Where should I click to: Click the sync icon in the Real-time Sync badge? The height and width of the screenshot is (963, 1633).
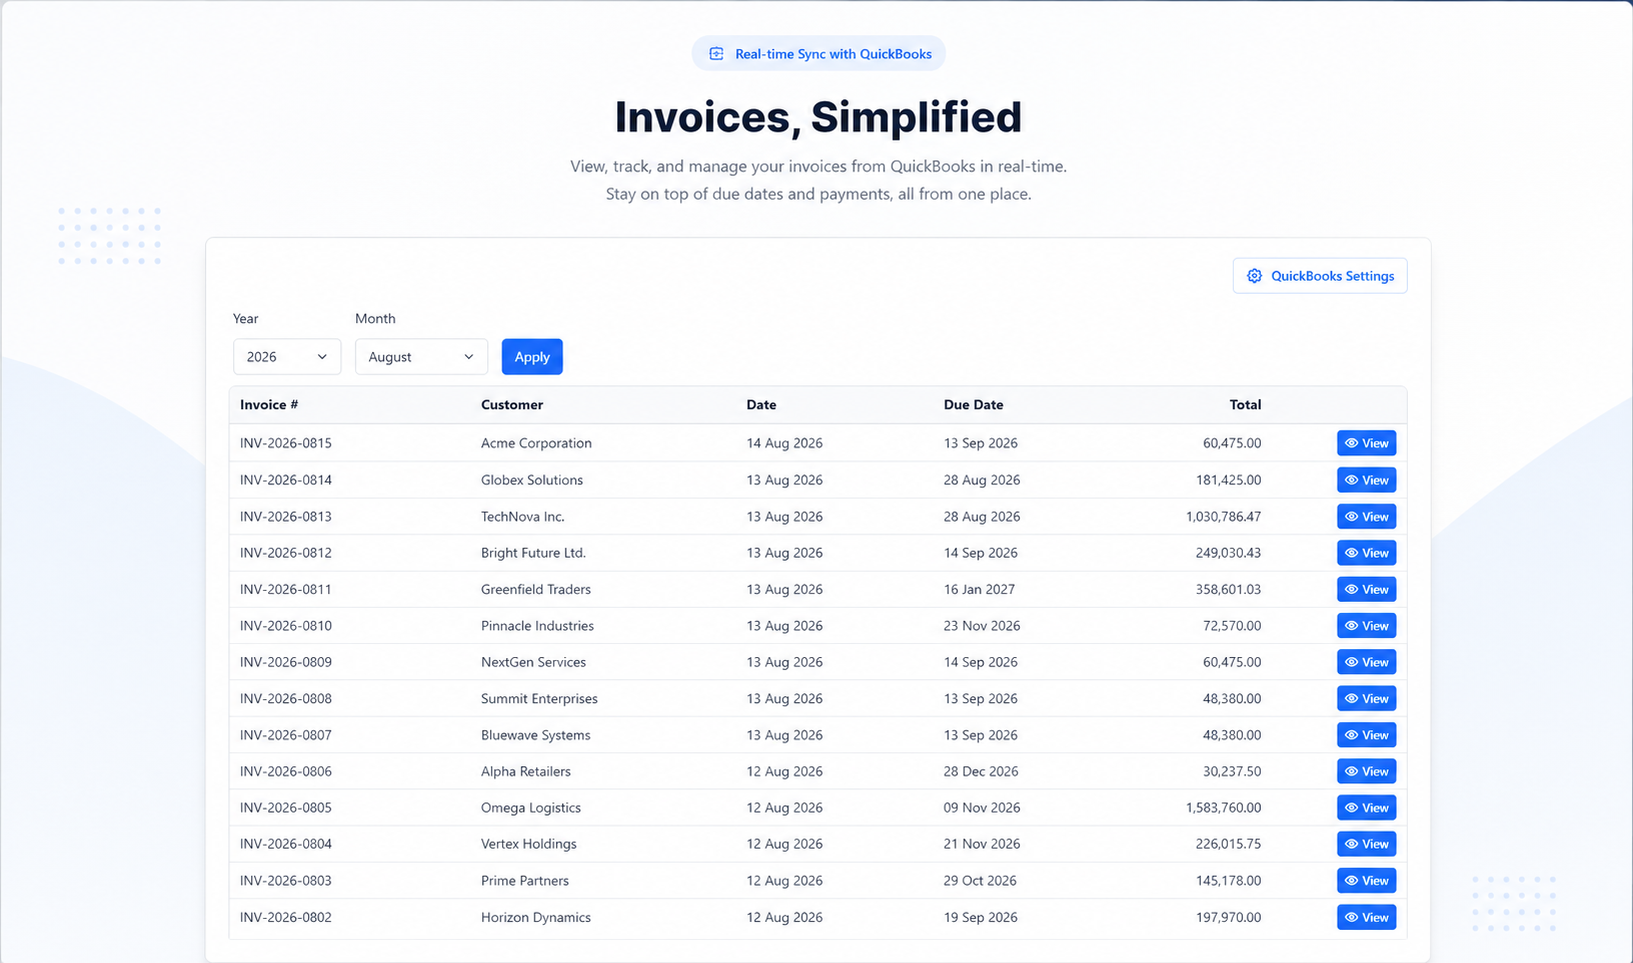point(716,54)
